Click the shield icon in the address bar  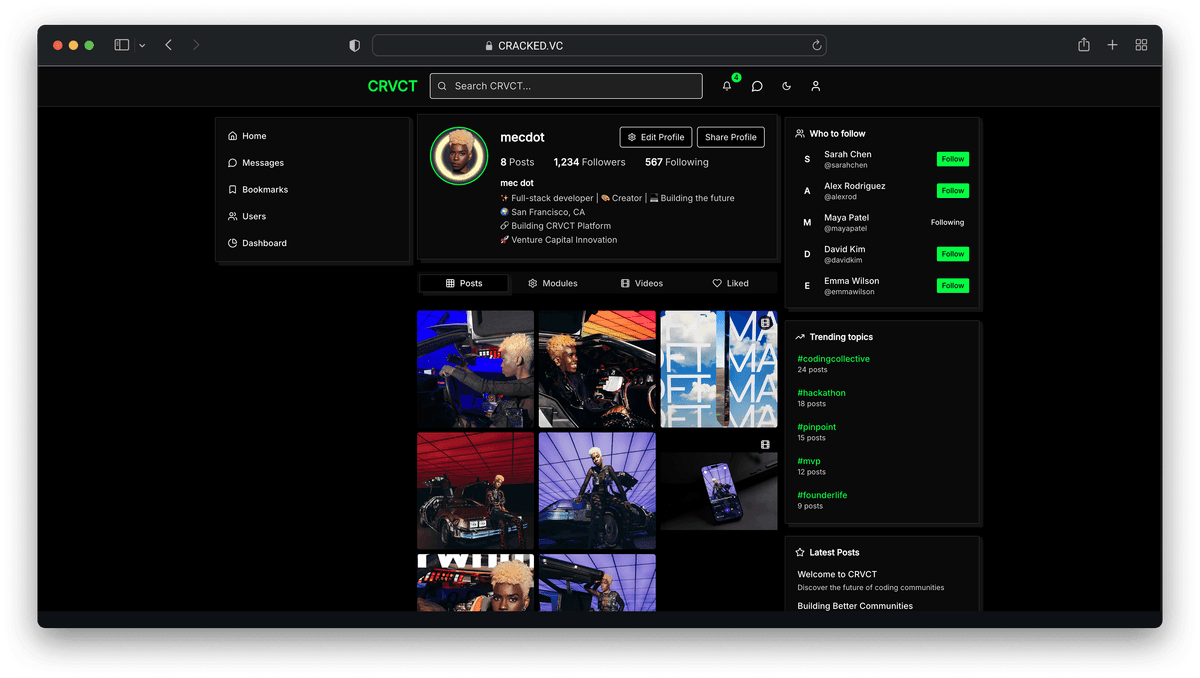tap(354, 45)
